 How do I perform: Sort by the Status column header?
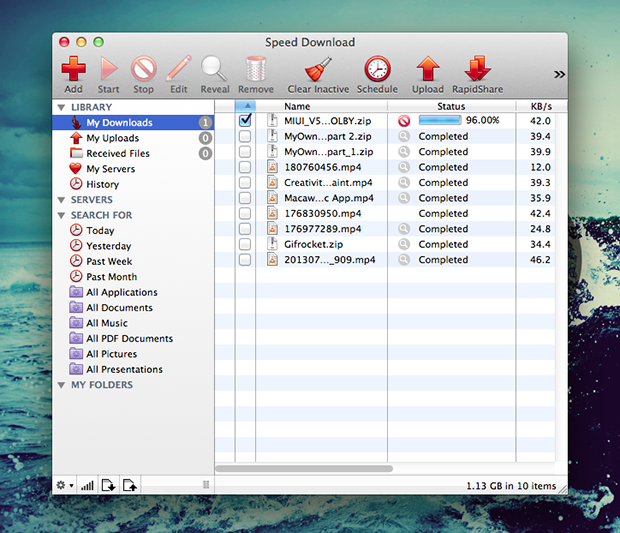coord(452,106)
